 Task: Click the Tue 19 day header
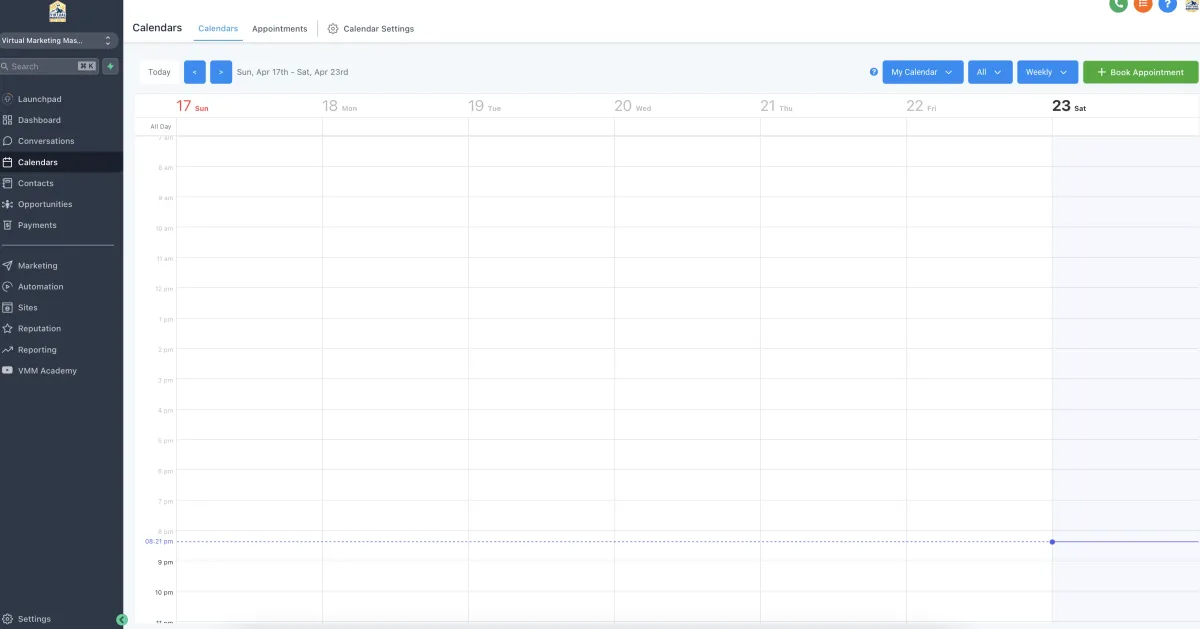(484, 106)
